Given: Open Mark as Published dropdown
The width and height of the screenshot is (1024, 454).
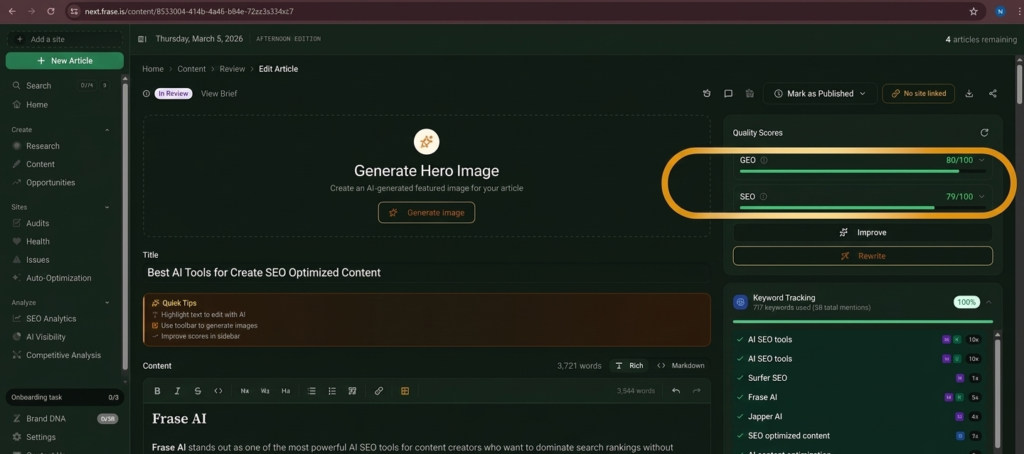Looking at the screenshot, I should [x=820, y=93].
